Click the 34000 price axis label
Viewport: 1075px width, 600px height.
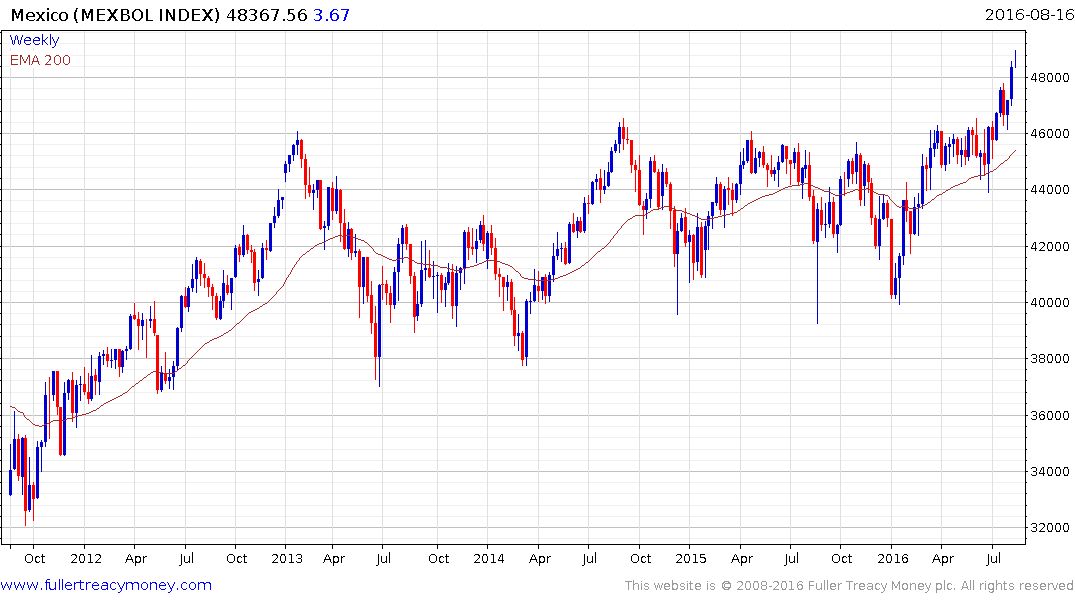(x=1050, y=472)
